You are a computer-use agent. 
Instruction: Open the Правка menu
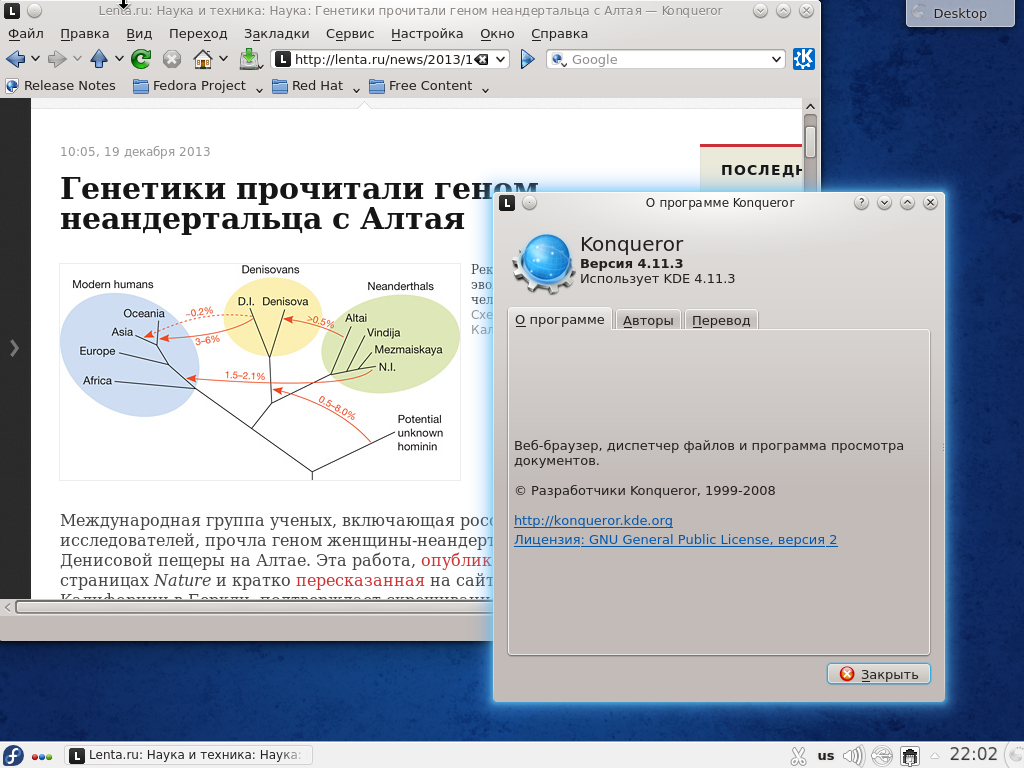point(84,34)
